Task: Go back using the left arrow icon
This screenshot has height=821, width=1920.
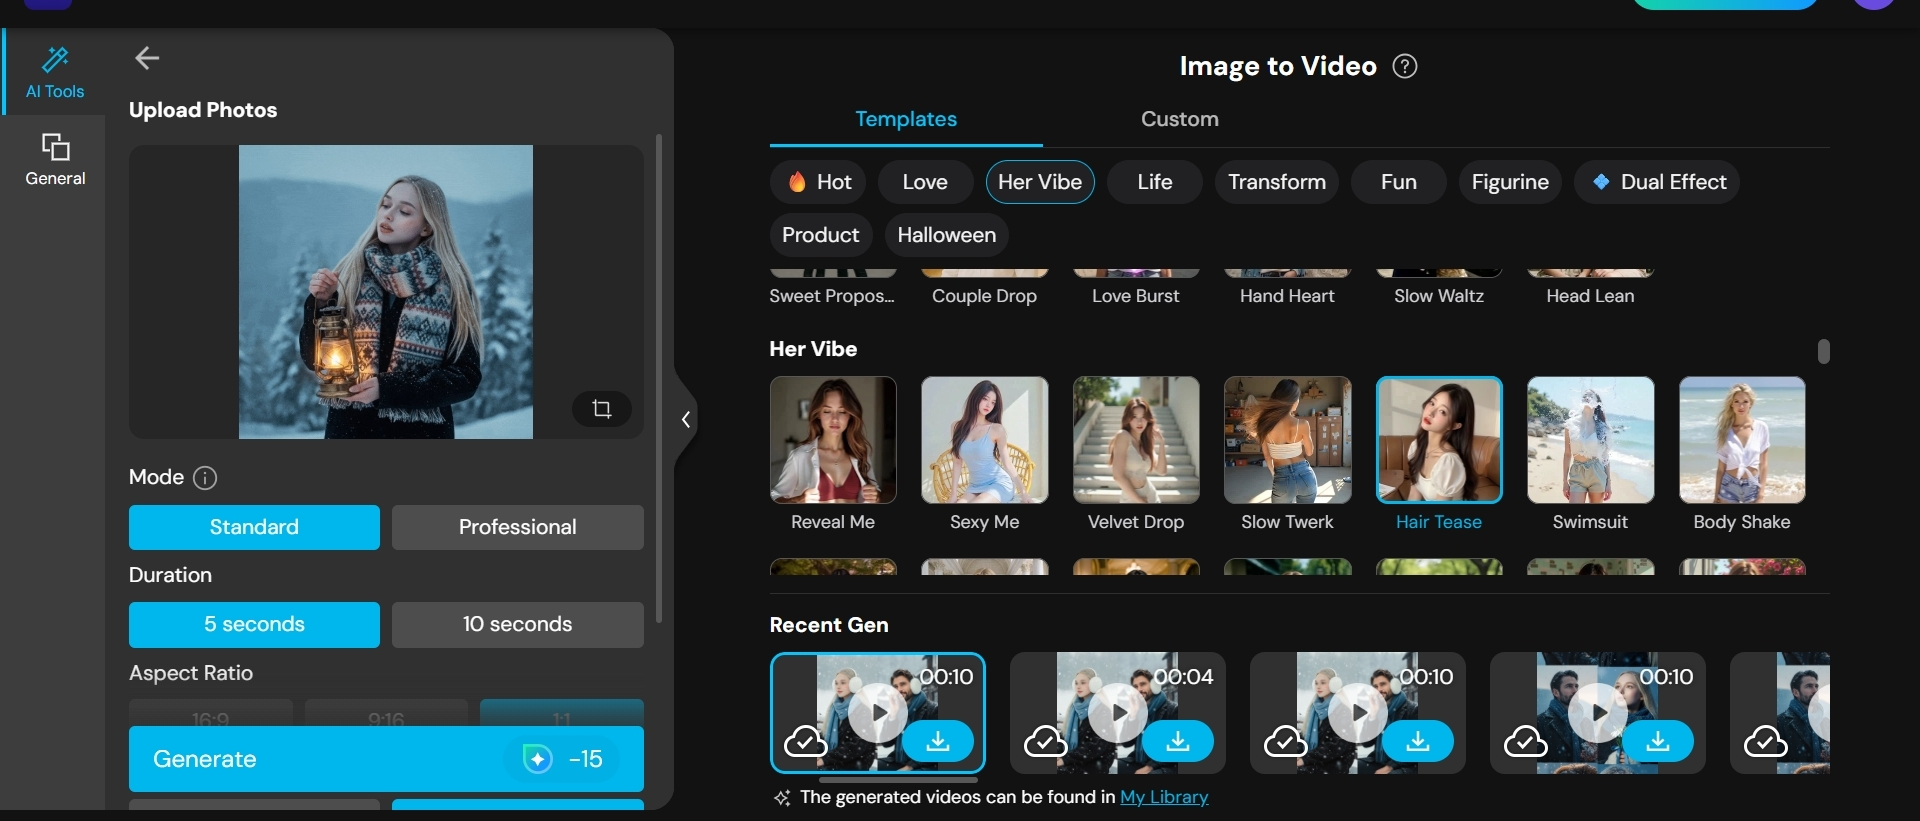Action: pyautogui.click(x=147, y=58)
